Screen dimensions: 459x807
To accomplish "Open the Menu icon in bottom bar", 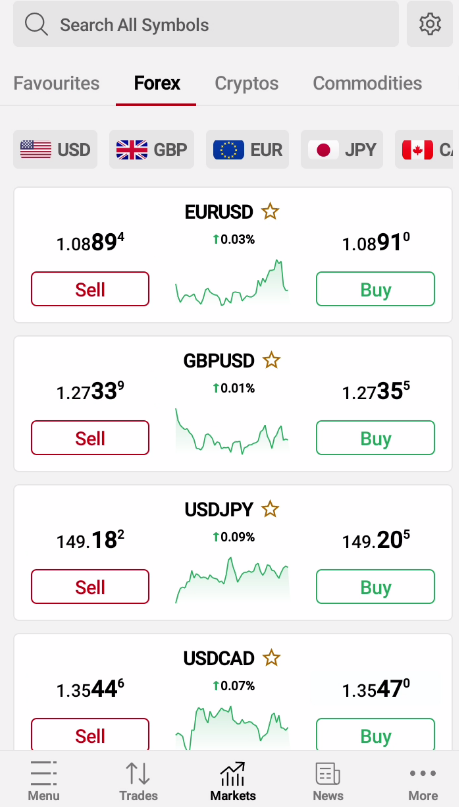I will 43,773.
